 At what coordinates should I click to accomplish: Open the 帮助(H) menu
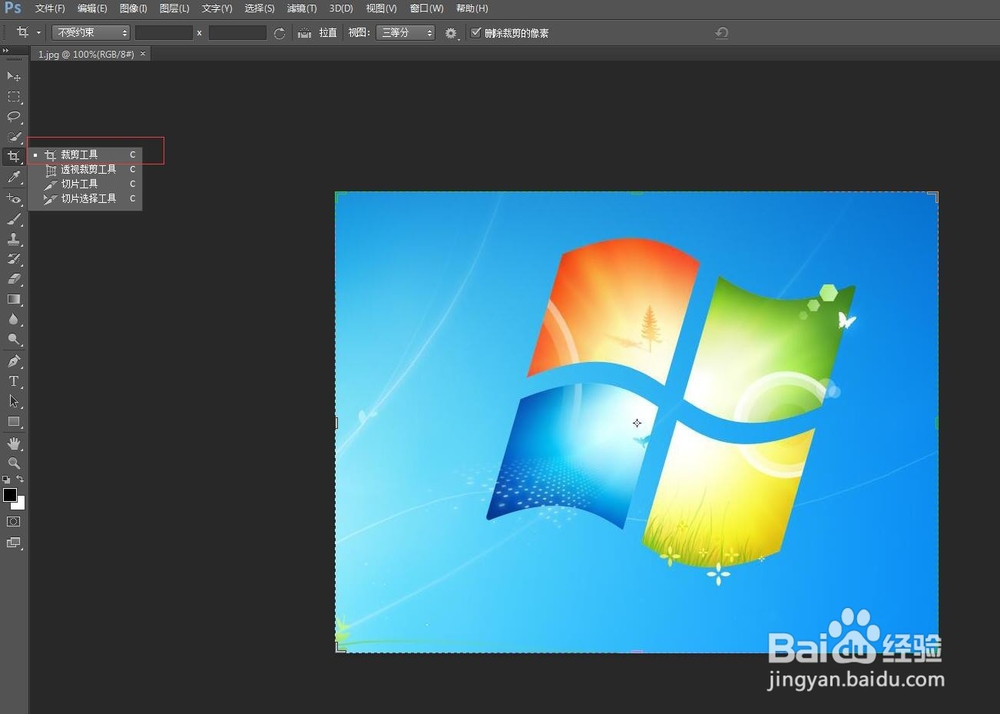tap(472, 8)
